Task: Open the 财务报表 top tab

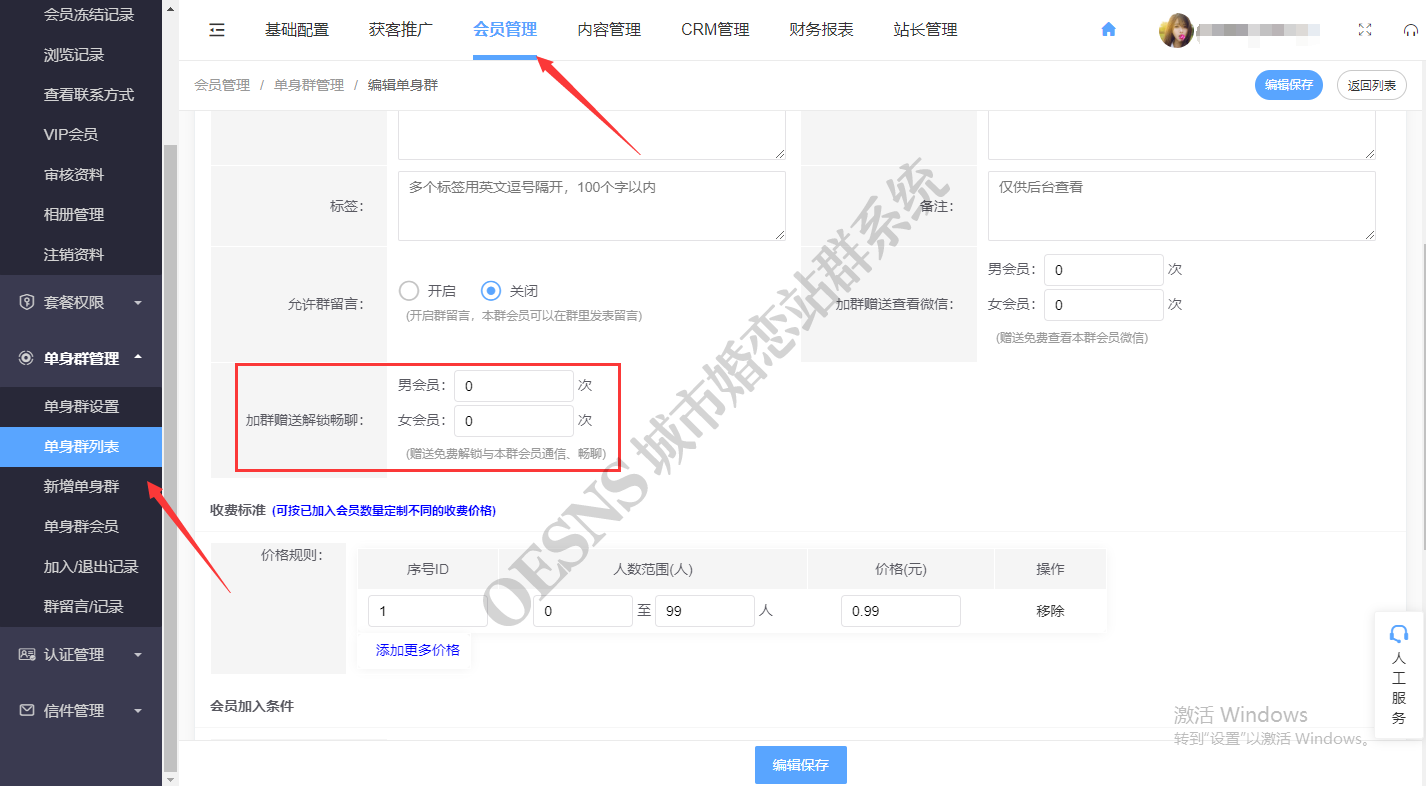Action: (x=821, y=30)
